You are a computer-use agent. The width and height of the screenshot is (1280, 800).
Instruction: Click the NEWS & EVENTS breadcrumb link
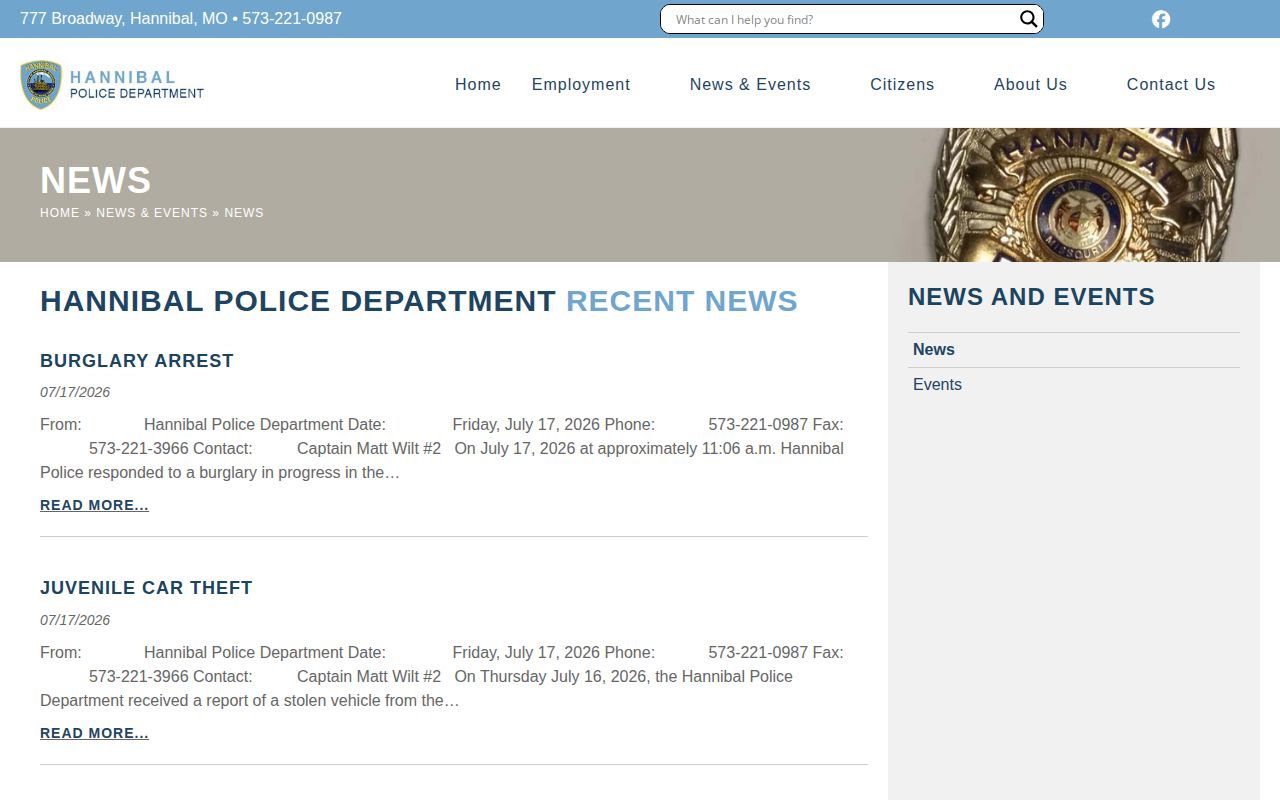coord(152,213)
